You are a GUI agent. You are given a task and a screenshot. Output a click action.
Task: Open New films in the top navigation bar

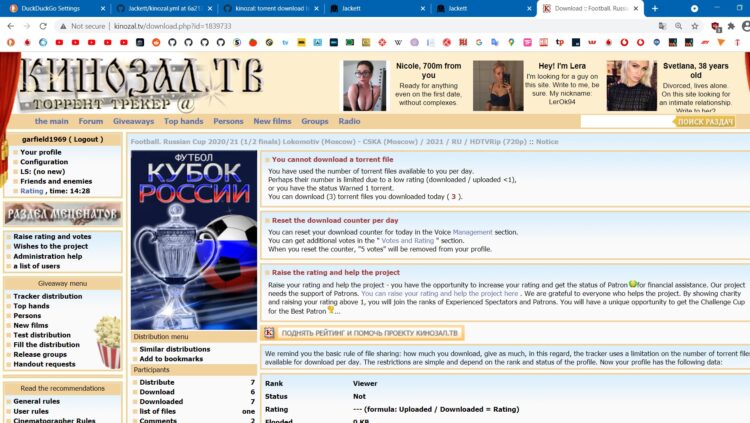point(272,122)
